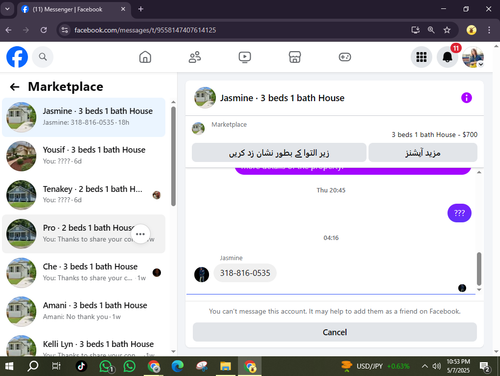500x376 pixels.
Task: Open the Friends icon in top navigation
Action: tap(195, 57)
